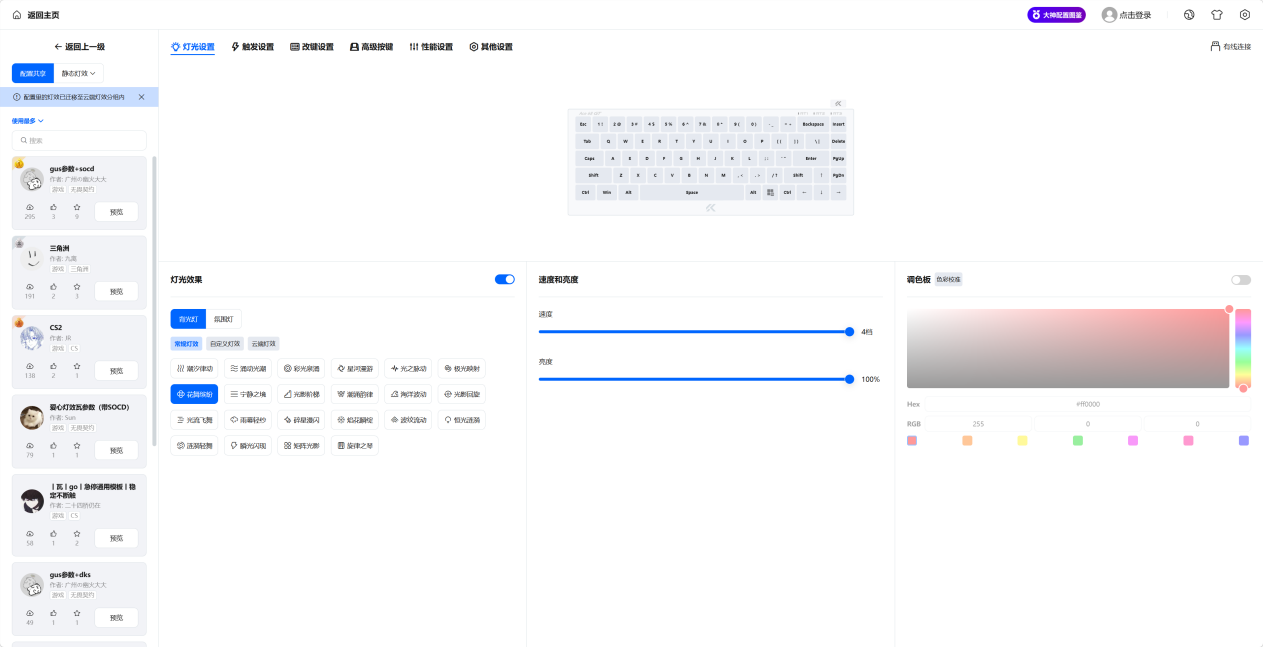Download the CS2 config via cloud icon
The height and width of the screenshot is (647, 1263).
coord(30,365)
